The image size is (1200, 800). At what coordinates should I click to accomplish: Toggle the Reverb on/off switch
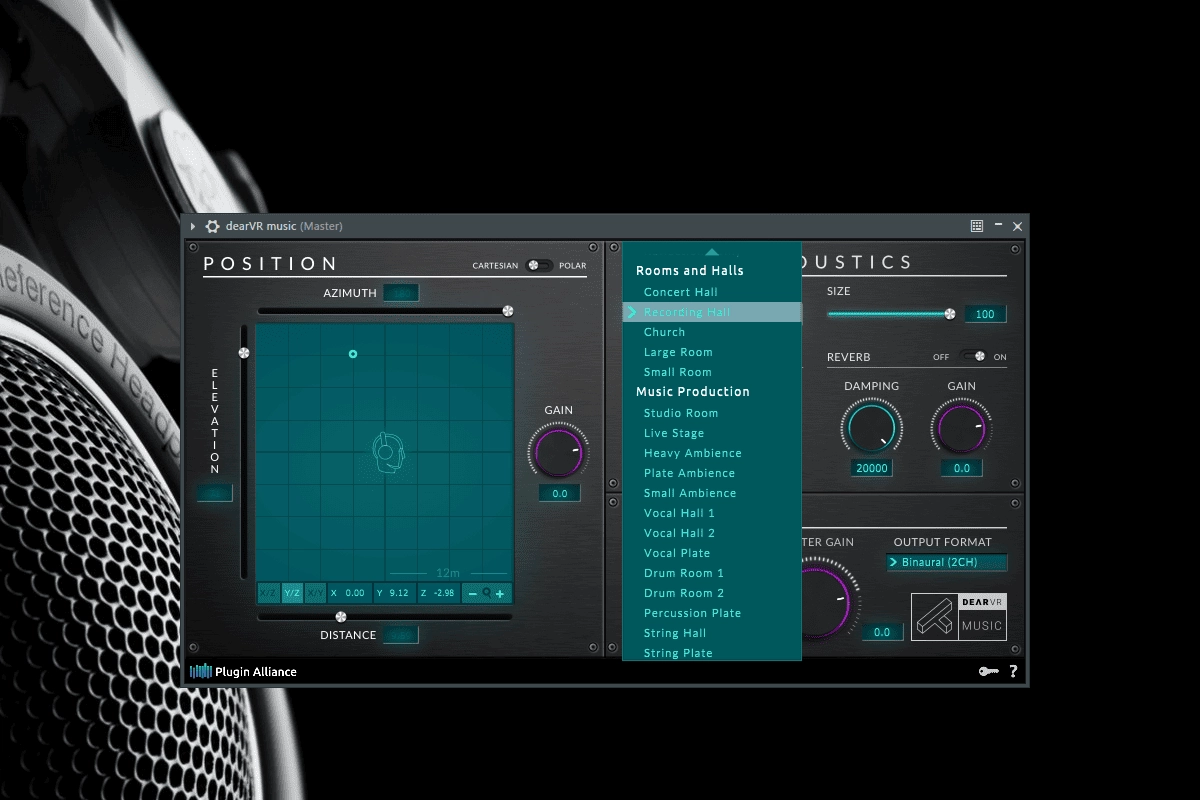click(x=972, y=356)
